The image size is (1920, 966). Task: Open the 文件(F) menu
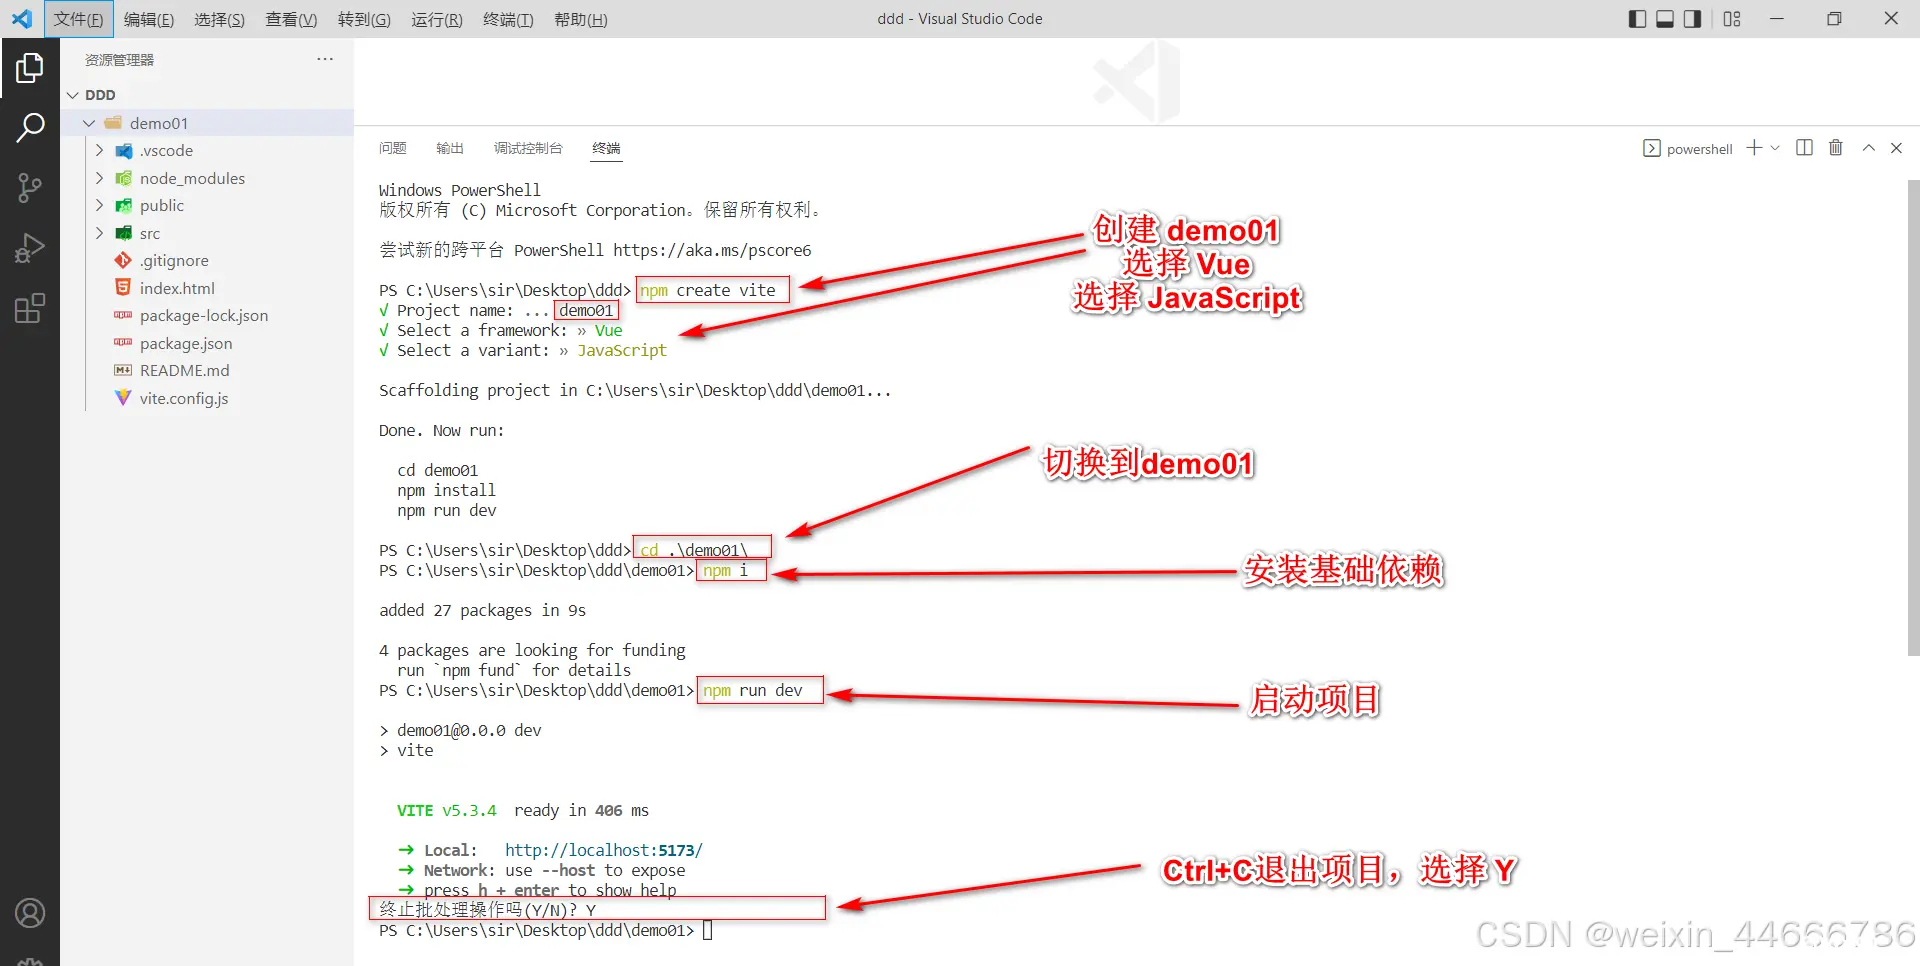point(78,19)
